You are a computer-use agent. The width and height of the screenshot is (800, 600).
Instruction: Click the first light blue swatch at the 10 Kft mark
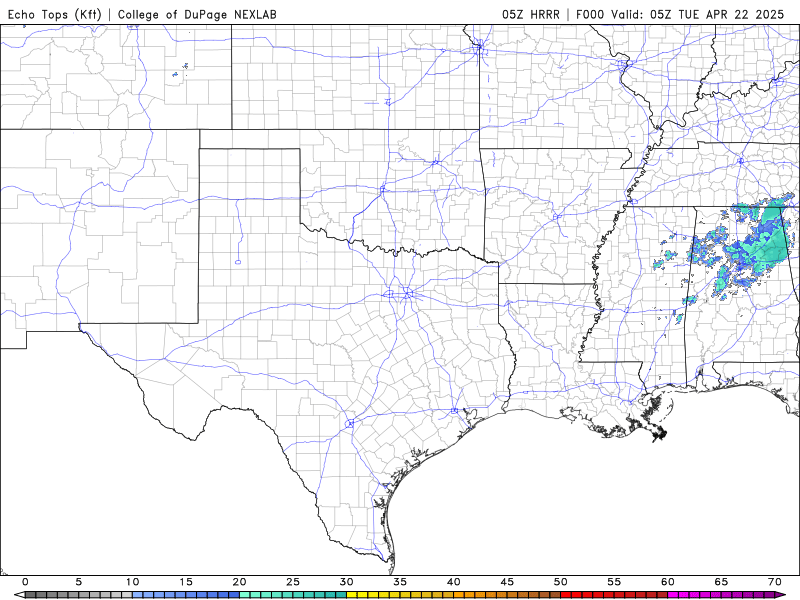tap(138, 595)
